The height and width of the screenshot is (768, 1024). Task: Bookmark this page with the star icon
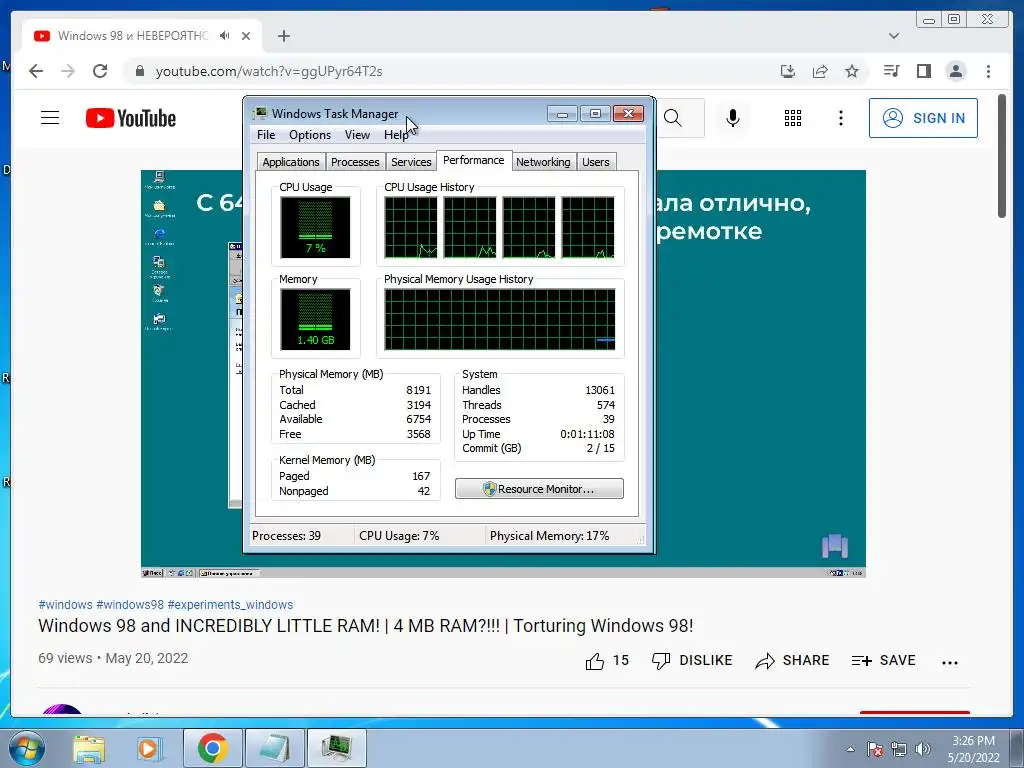pos(852,71)
